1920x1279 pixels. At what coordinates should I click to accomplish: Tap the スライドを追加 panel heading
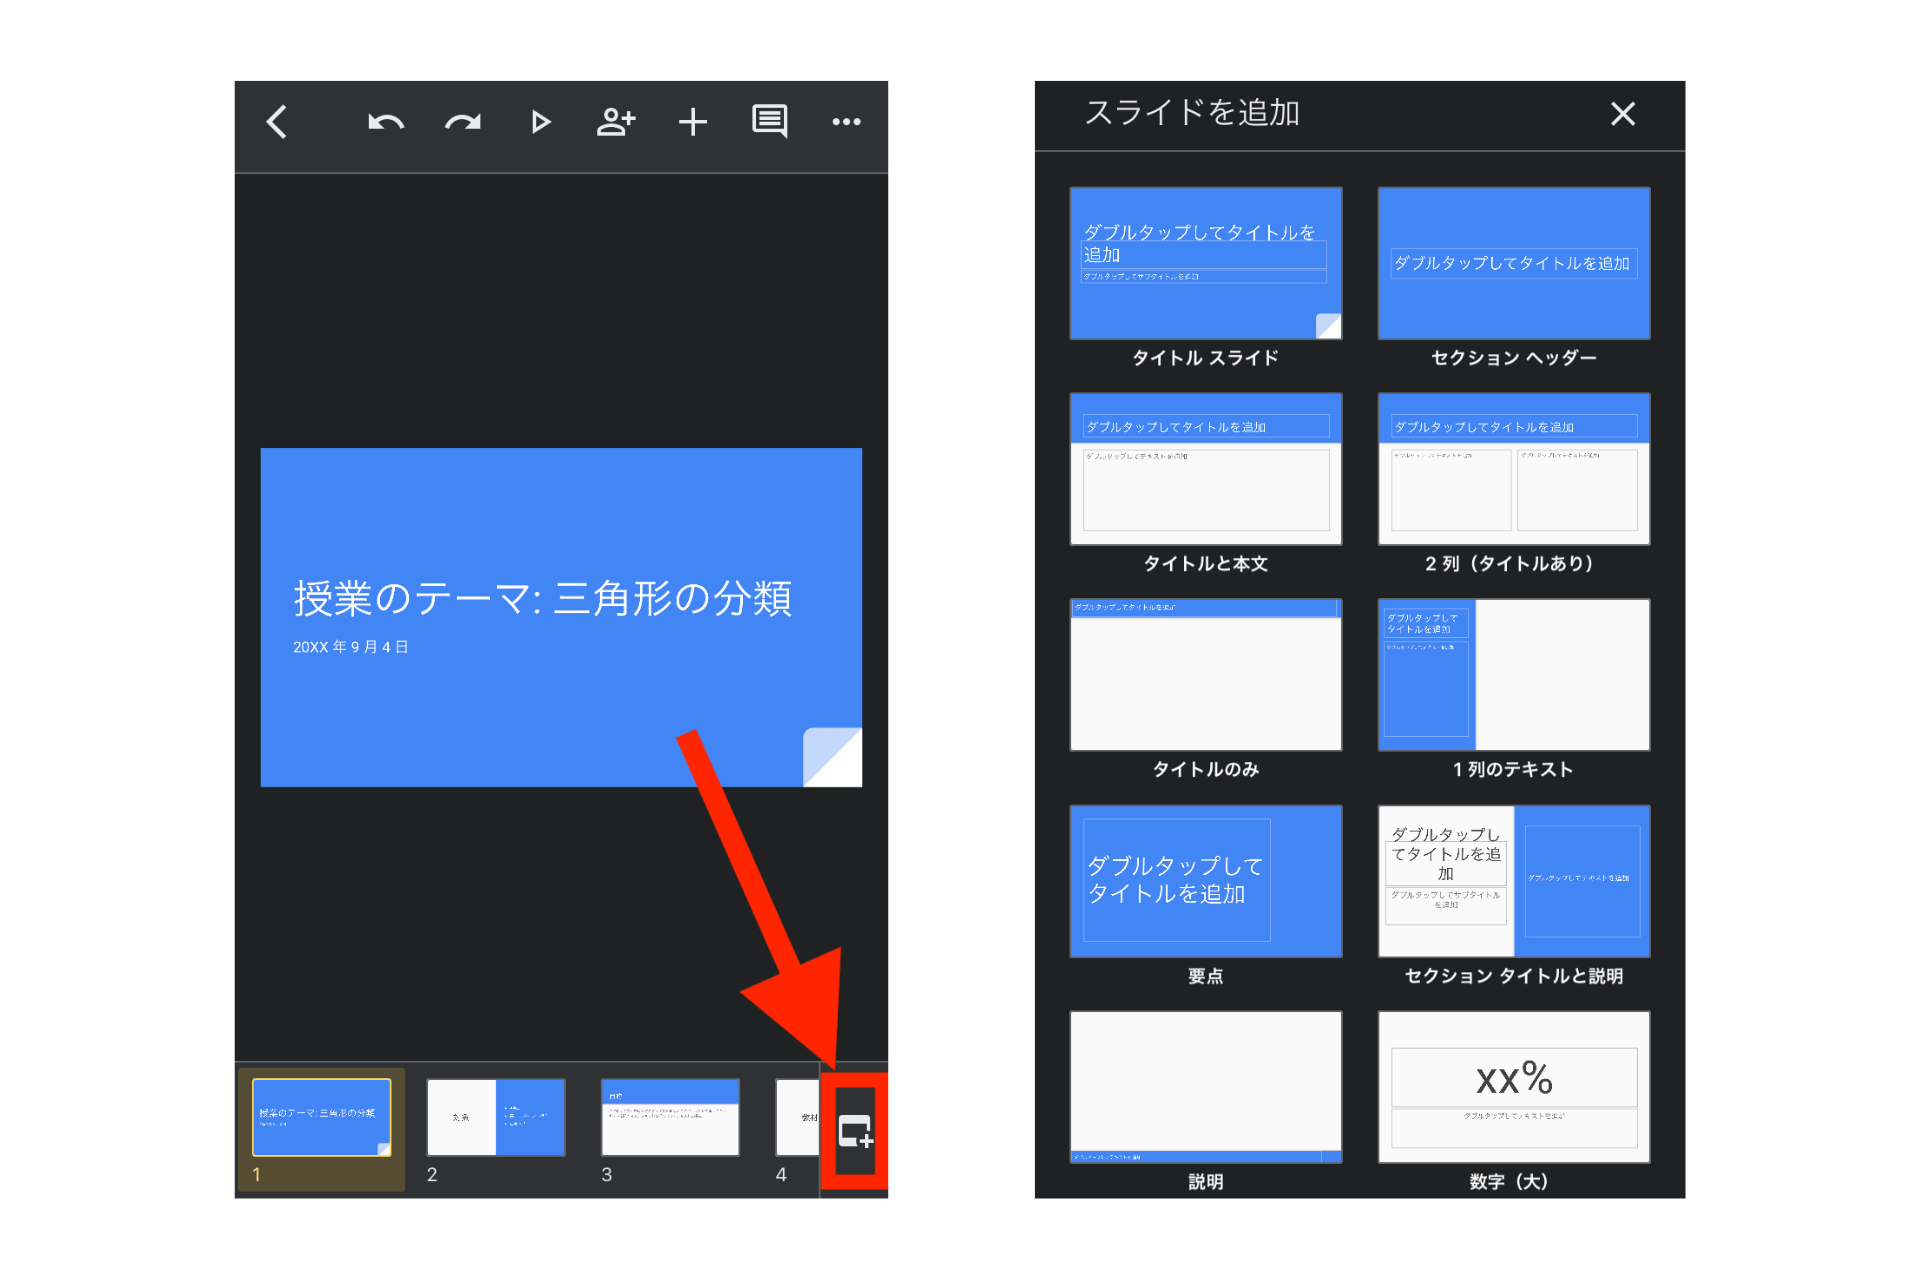(x=1192, y=113)
